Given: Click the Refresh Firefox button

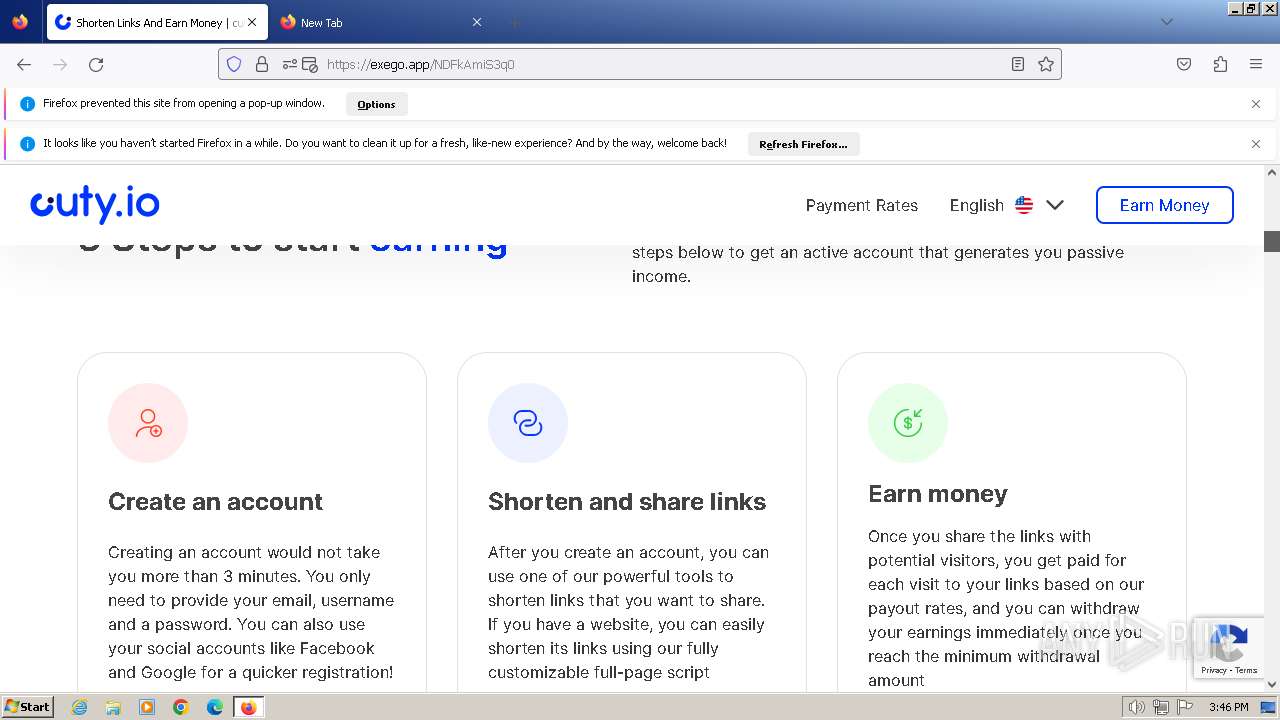Looking at the screenshot, I should pos(803,144).
